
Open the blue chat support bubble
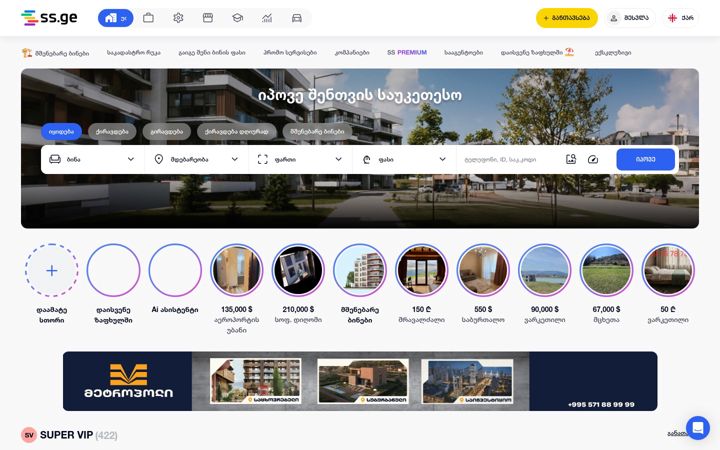[x=698, y=428]
